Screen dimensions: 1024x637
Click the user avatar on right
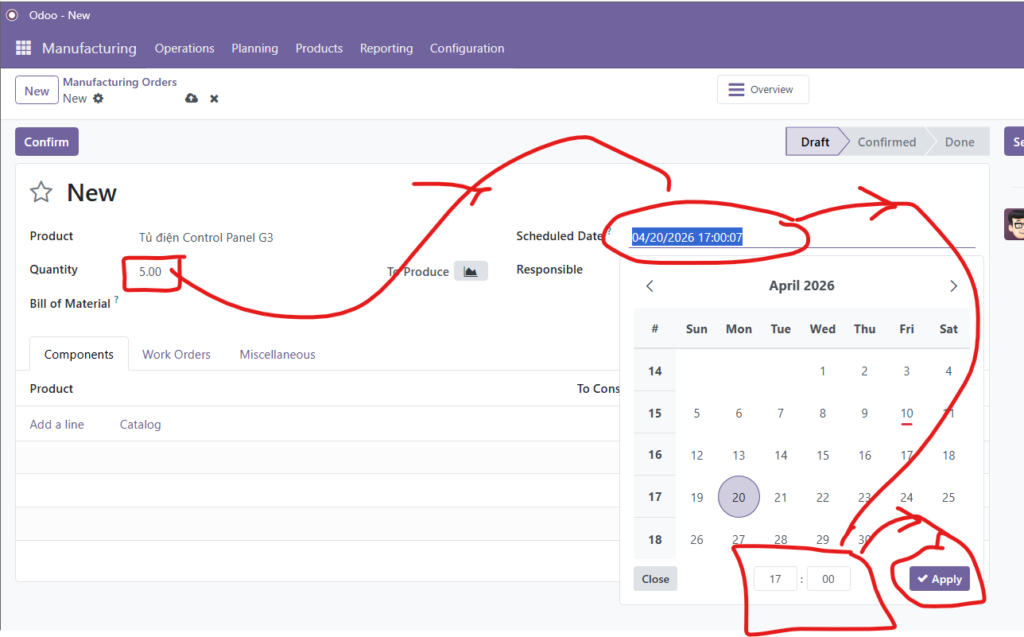pos(1013,224)
